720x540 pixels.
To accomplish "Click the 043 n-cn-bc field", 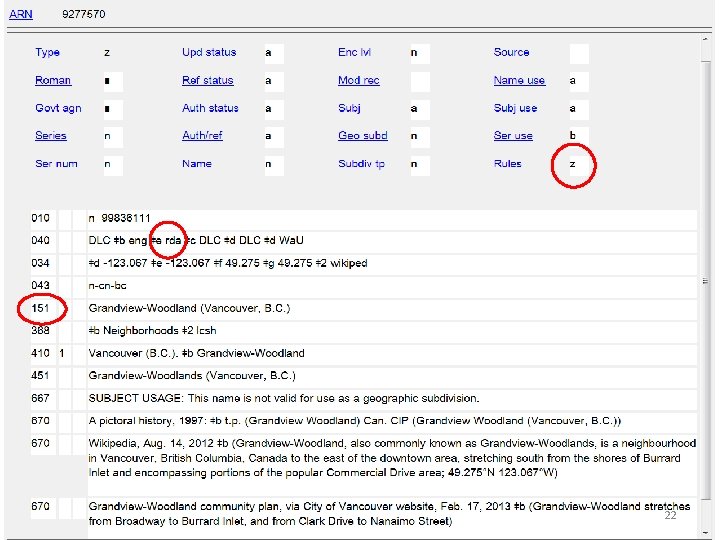I will point(107,286).
